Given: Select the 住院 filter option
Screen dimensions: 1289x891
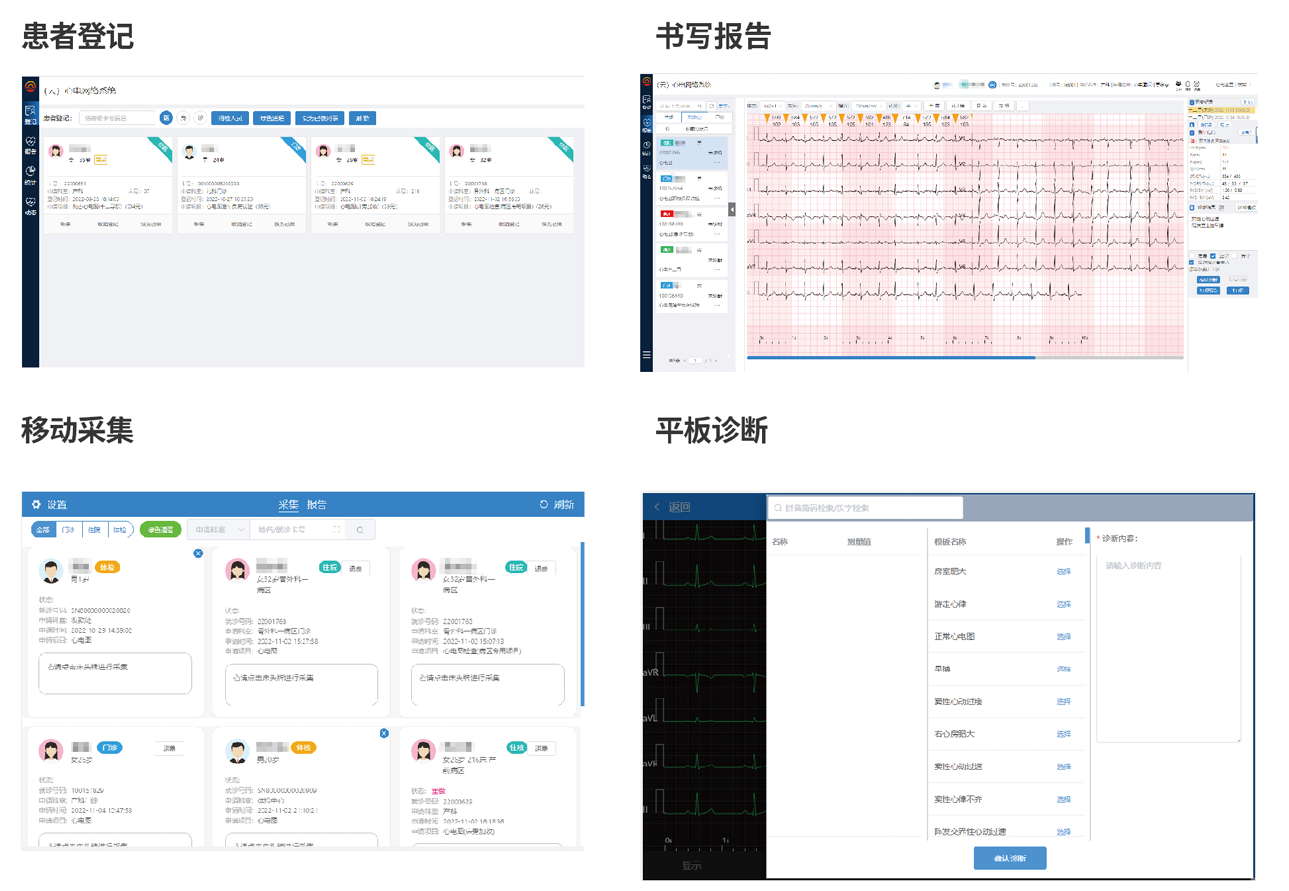Looking at the screenshot, I should click(x=94, y=530).
